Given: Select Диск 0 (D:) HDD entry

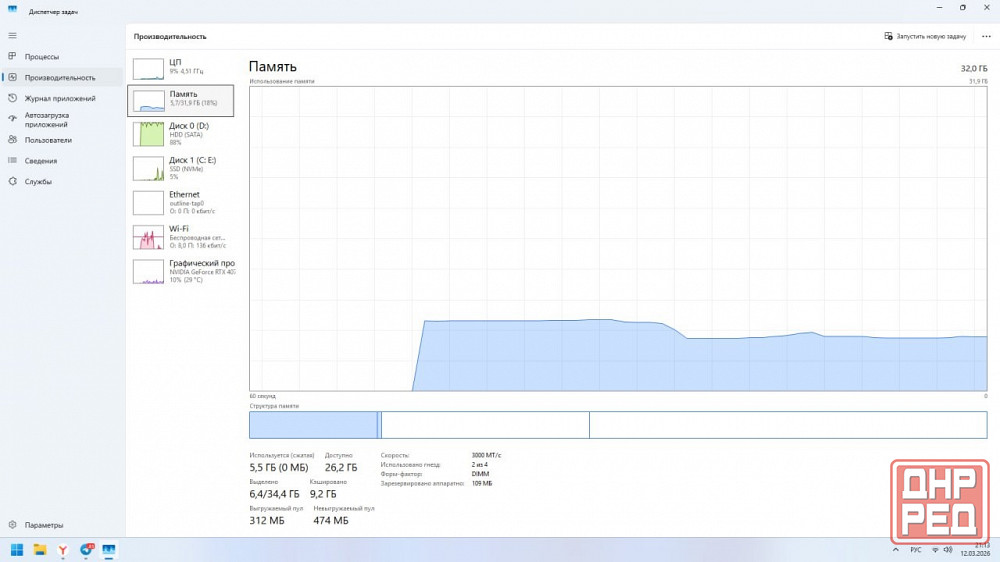Looking at the screenshot, I should [180, 133].
